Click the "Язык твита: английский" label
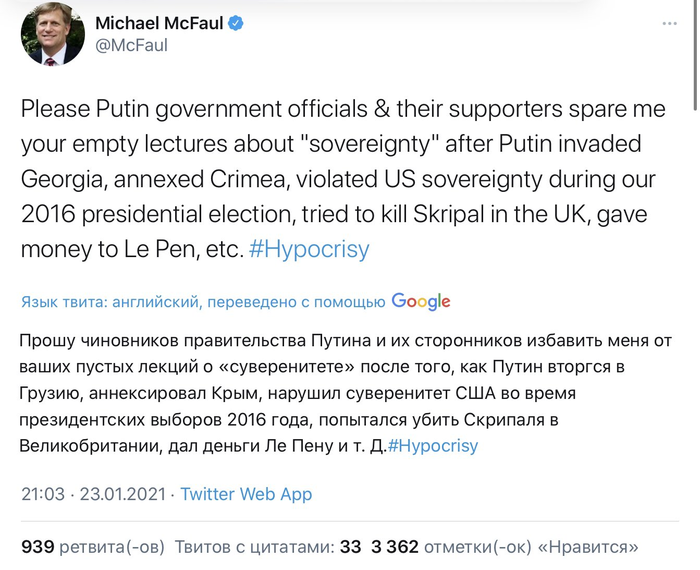This screenshot has height=570, width=700. 122,302
